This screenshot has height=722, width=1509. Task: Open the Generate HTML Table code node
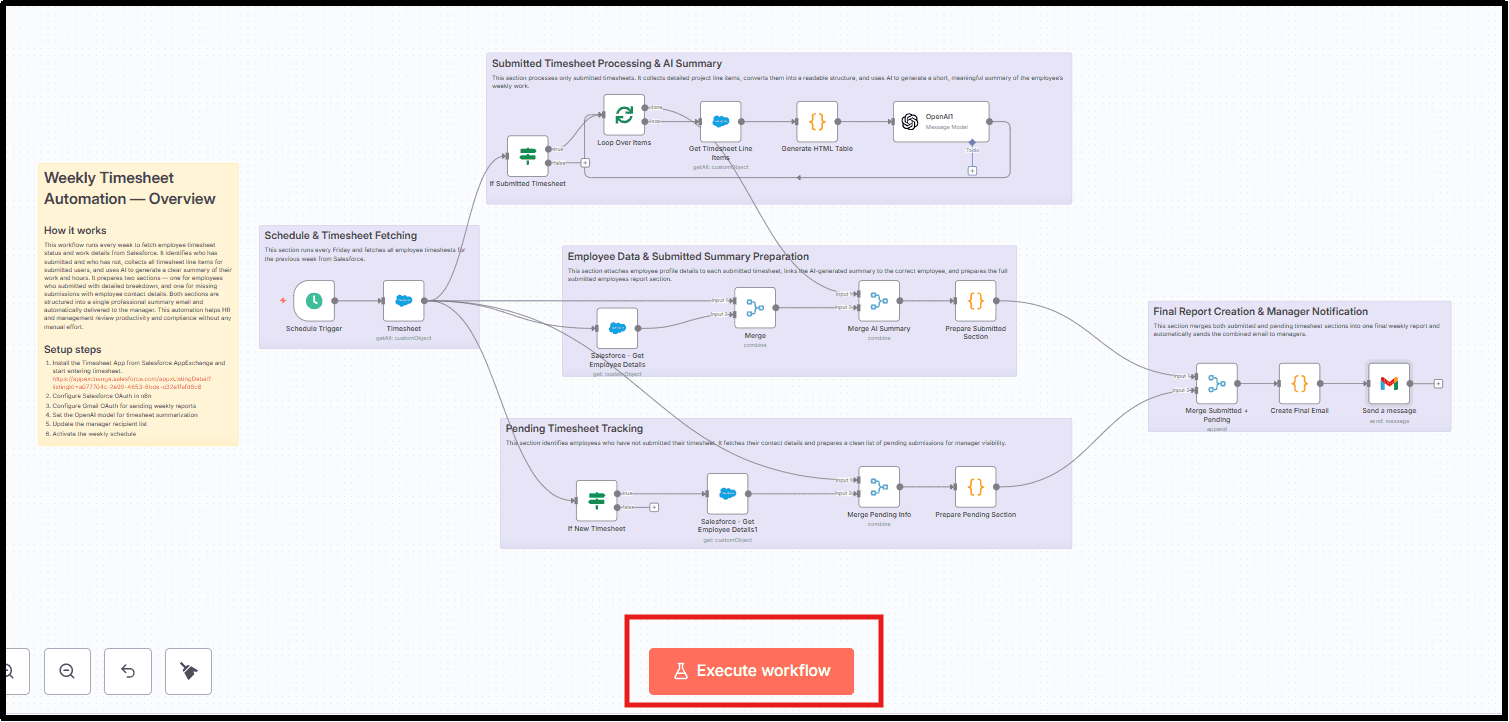coord(817,121)
